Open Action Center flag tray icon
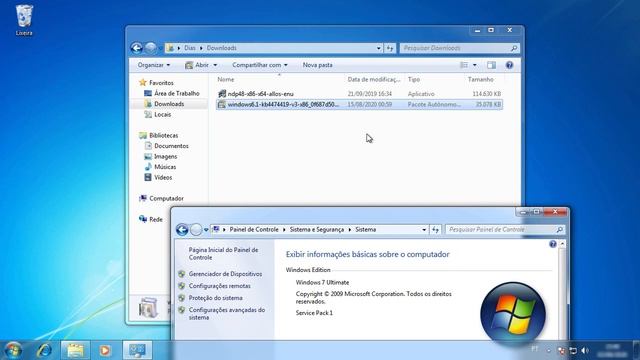 pyautogui.click(x=561, y=350)
